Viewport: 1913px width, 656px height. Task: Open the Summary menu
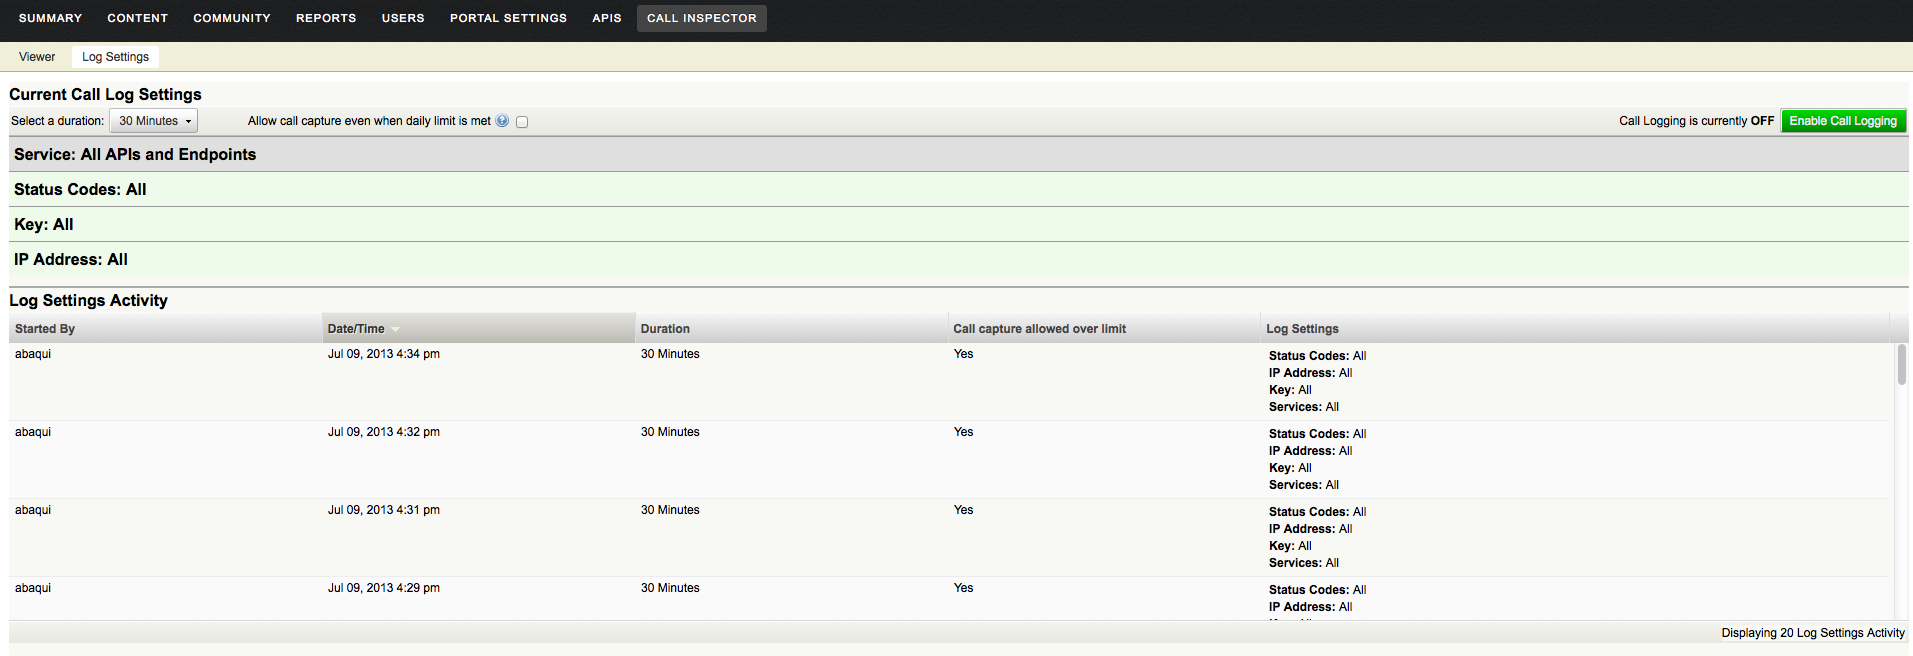click(50, 18)
